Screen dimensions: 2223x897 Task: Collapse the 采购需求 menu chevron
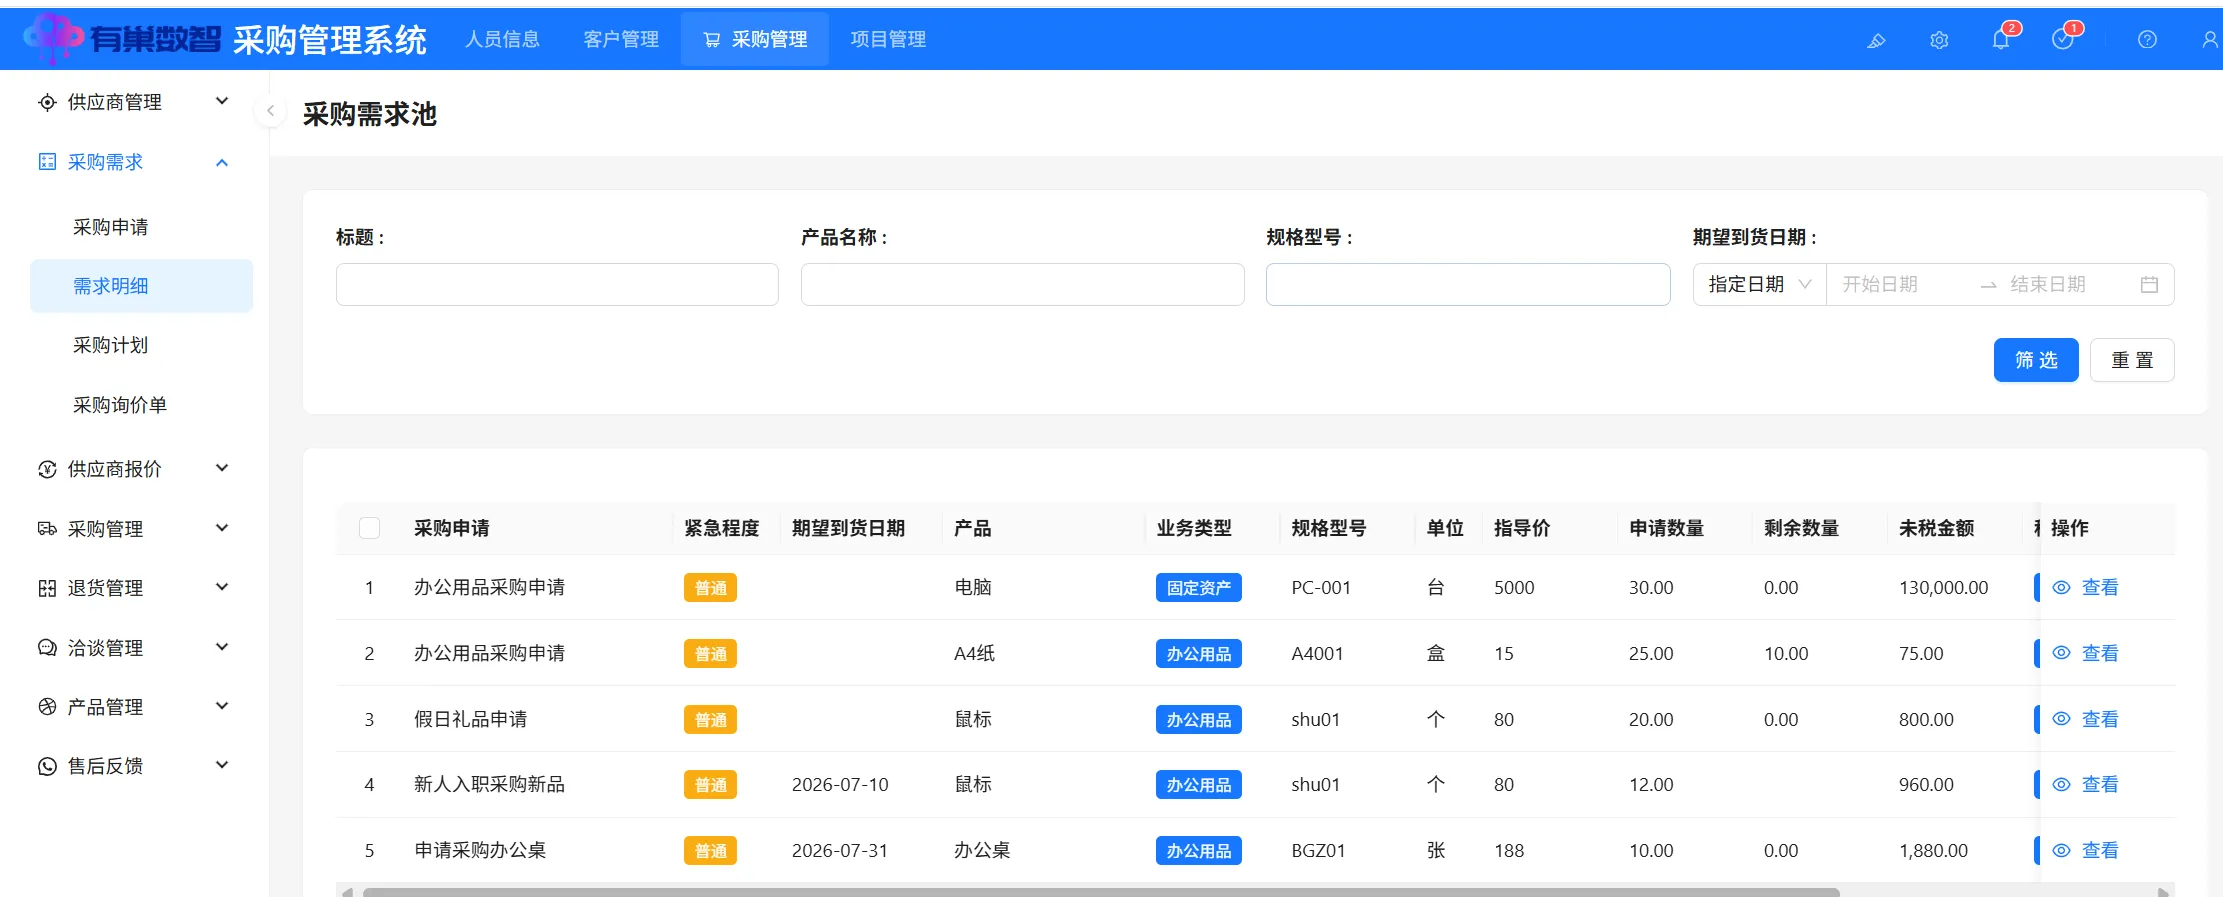click(222, 162)
